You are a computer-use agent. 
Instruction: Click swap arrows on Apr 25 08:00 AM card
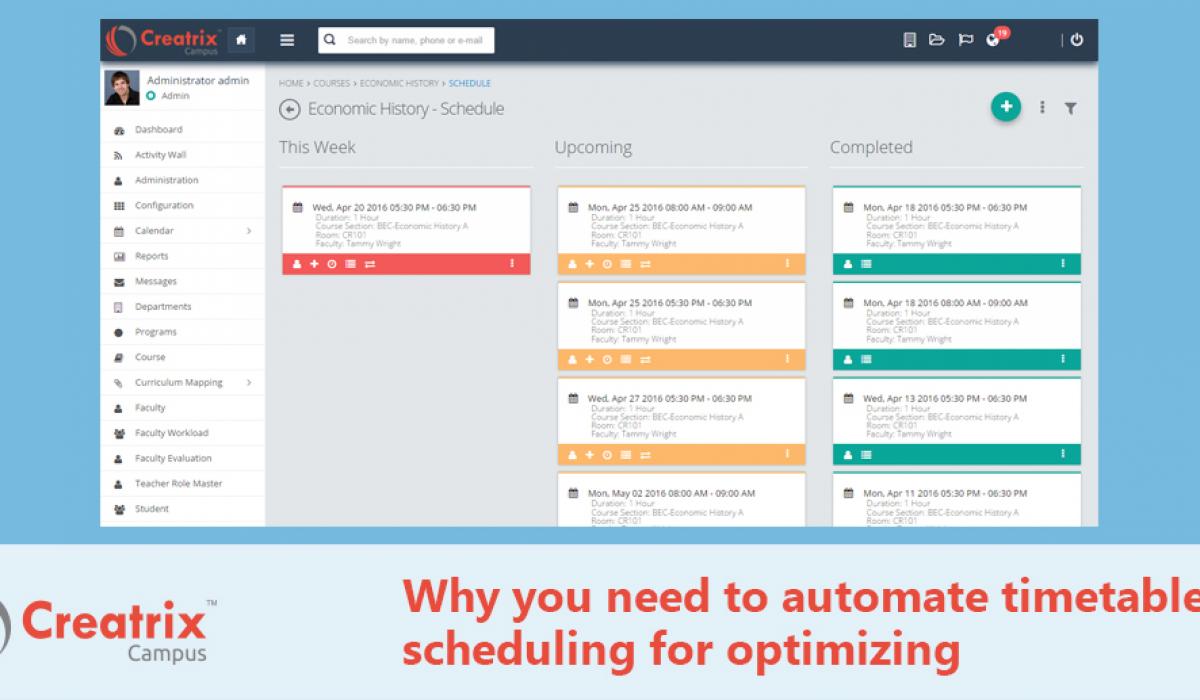coord(645,264)
